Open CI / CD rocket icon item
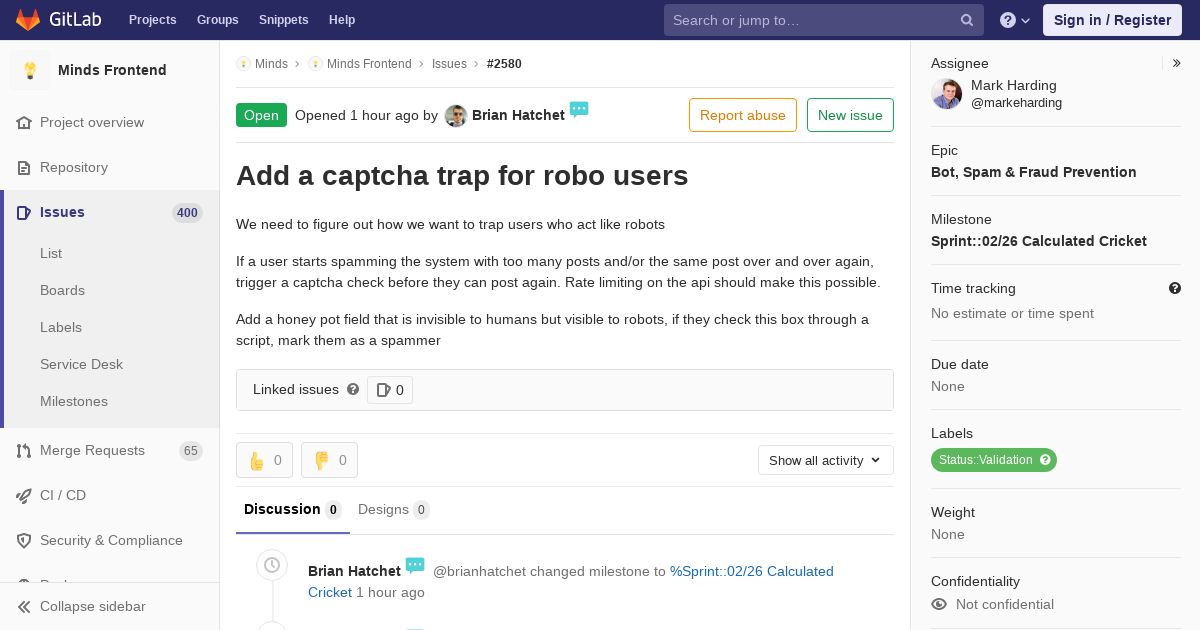 110,495
